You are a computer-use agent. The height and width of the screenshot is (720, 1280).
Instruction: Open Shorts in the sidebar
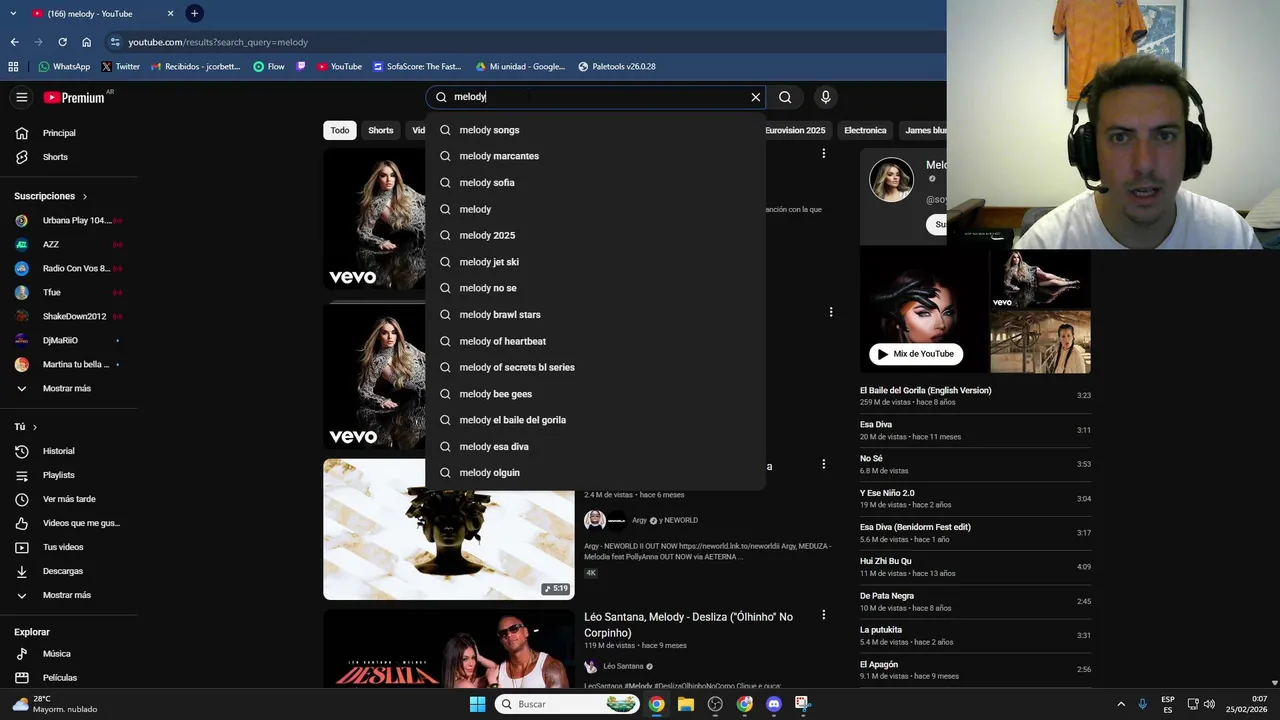pyautogui.click(x=67, y=157)
